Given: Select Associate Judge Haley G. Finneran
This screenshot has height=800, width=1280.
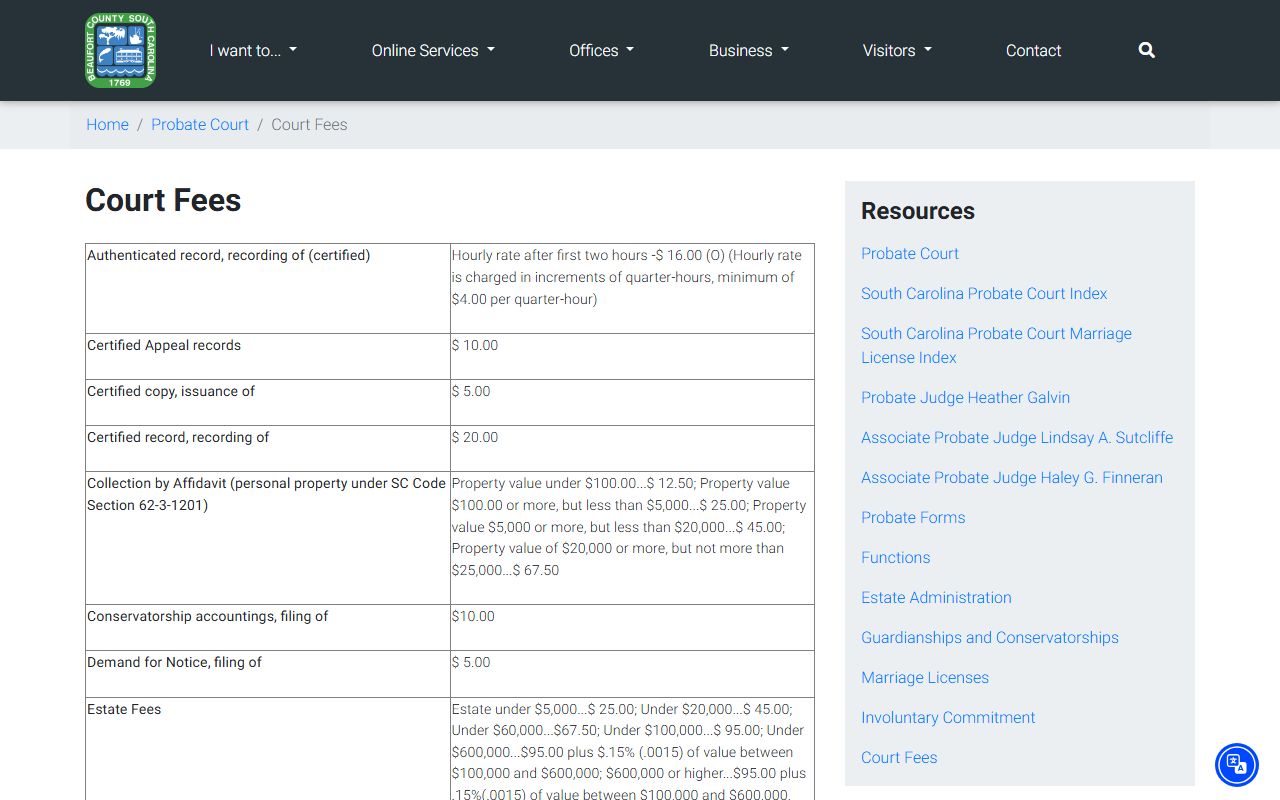Looking at the screenshot, I should (x=1011, y=477).
